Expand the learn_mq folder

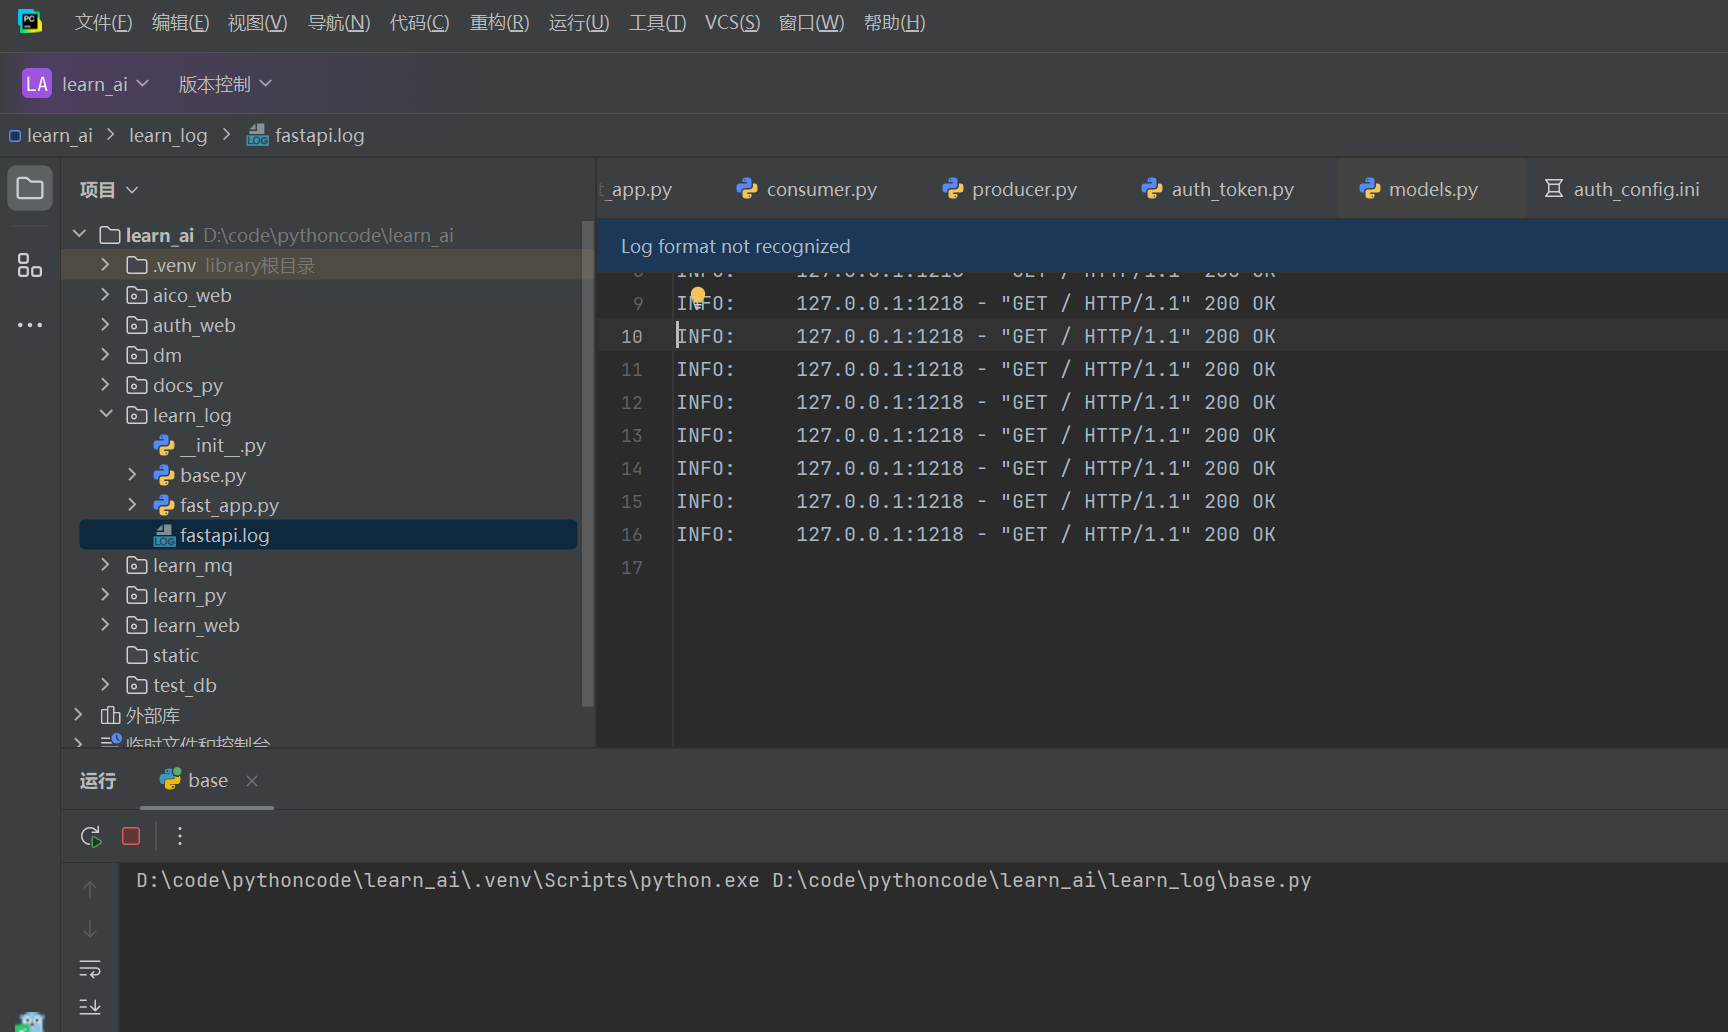coord(105,565)
